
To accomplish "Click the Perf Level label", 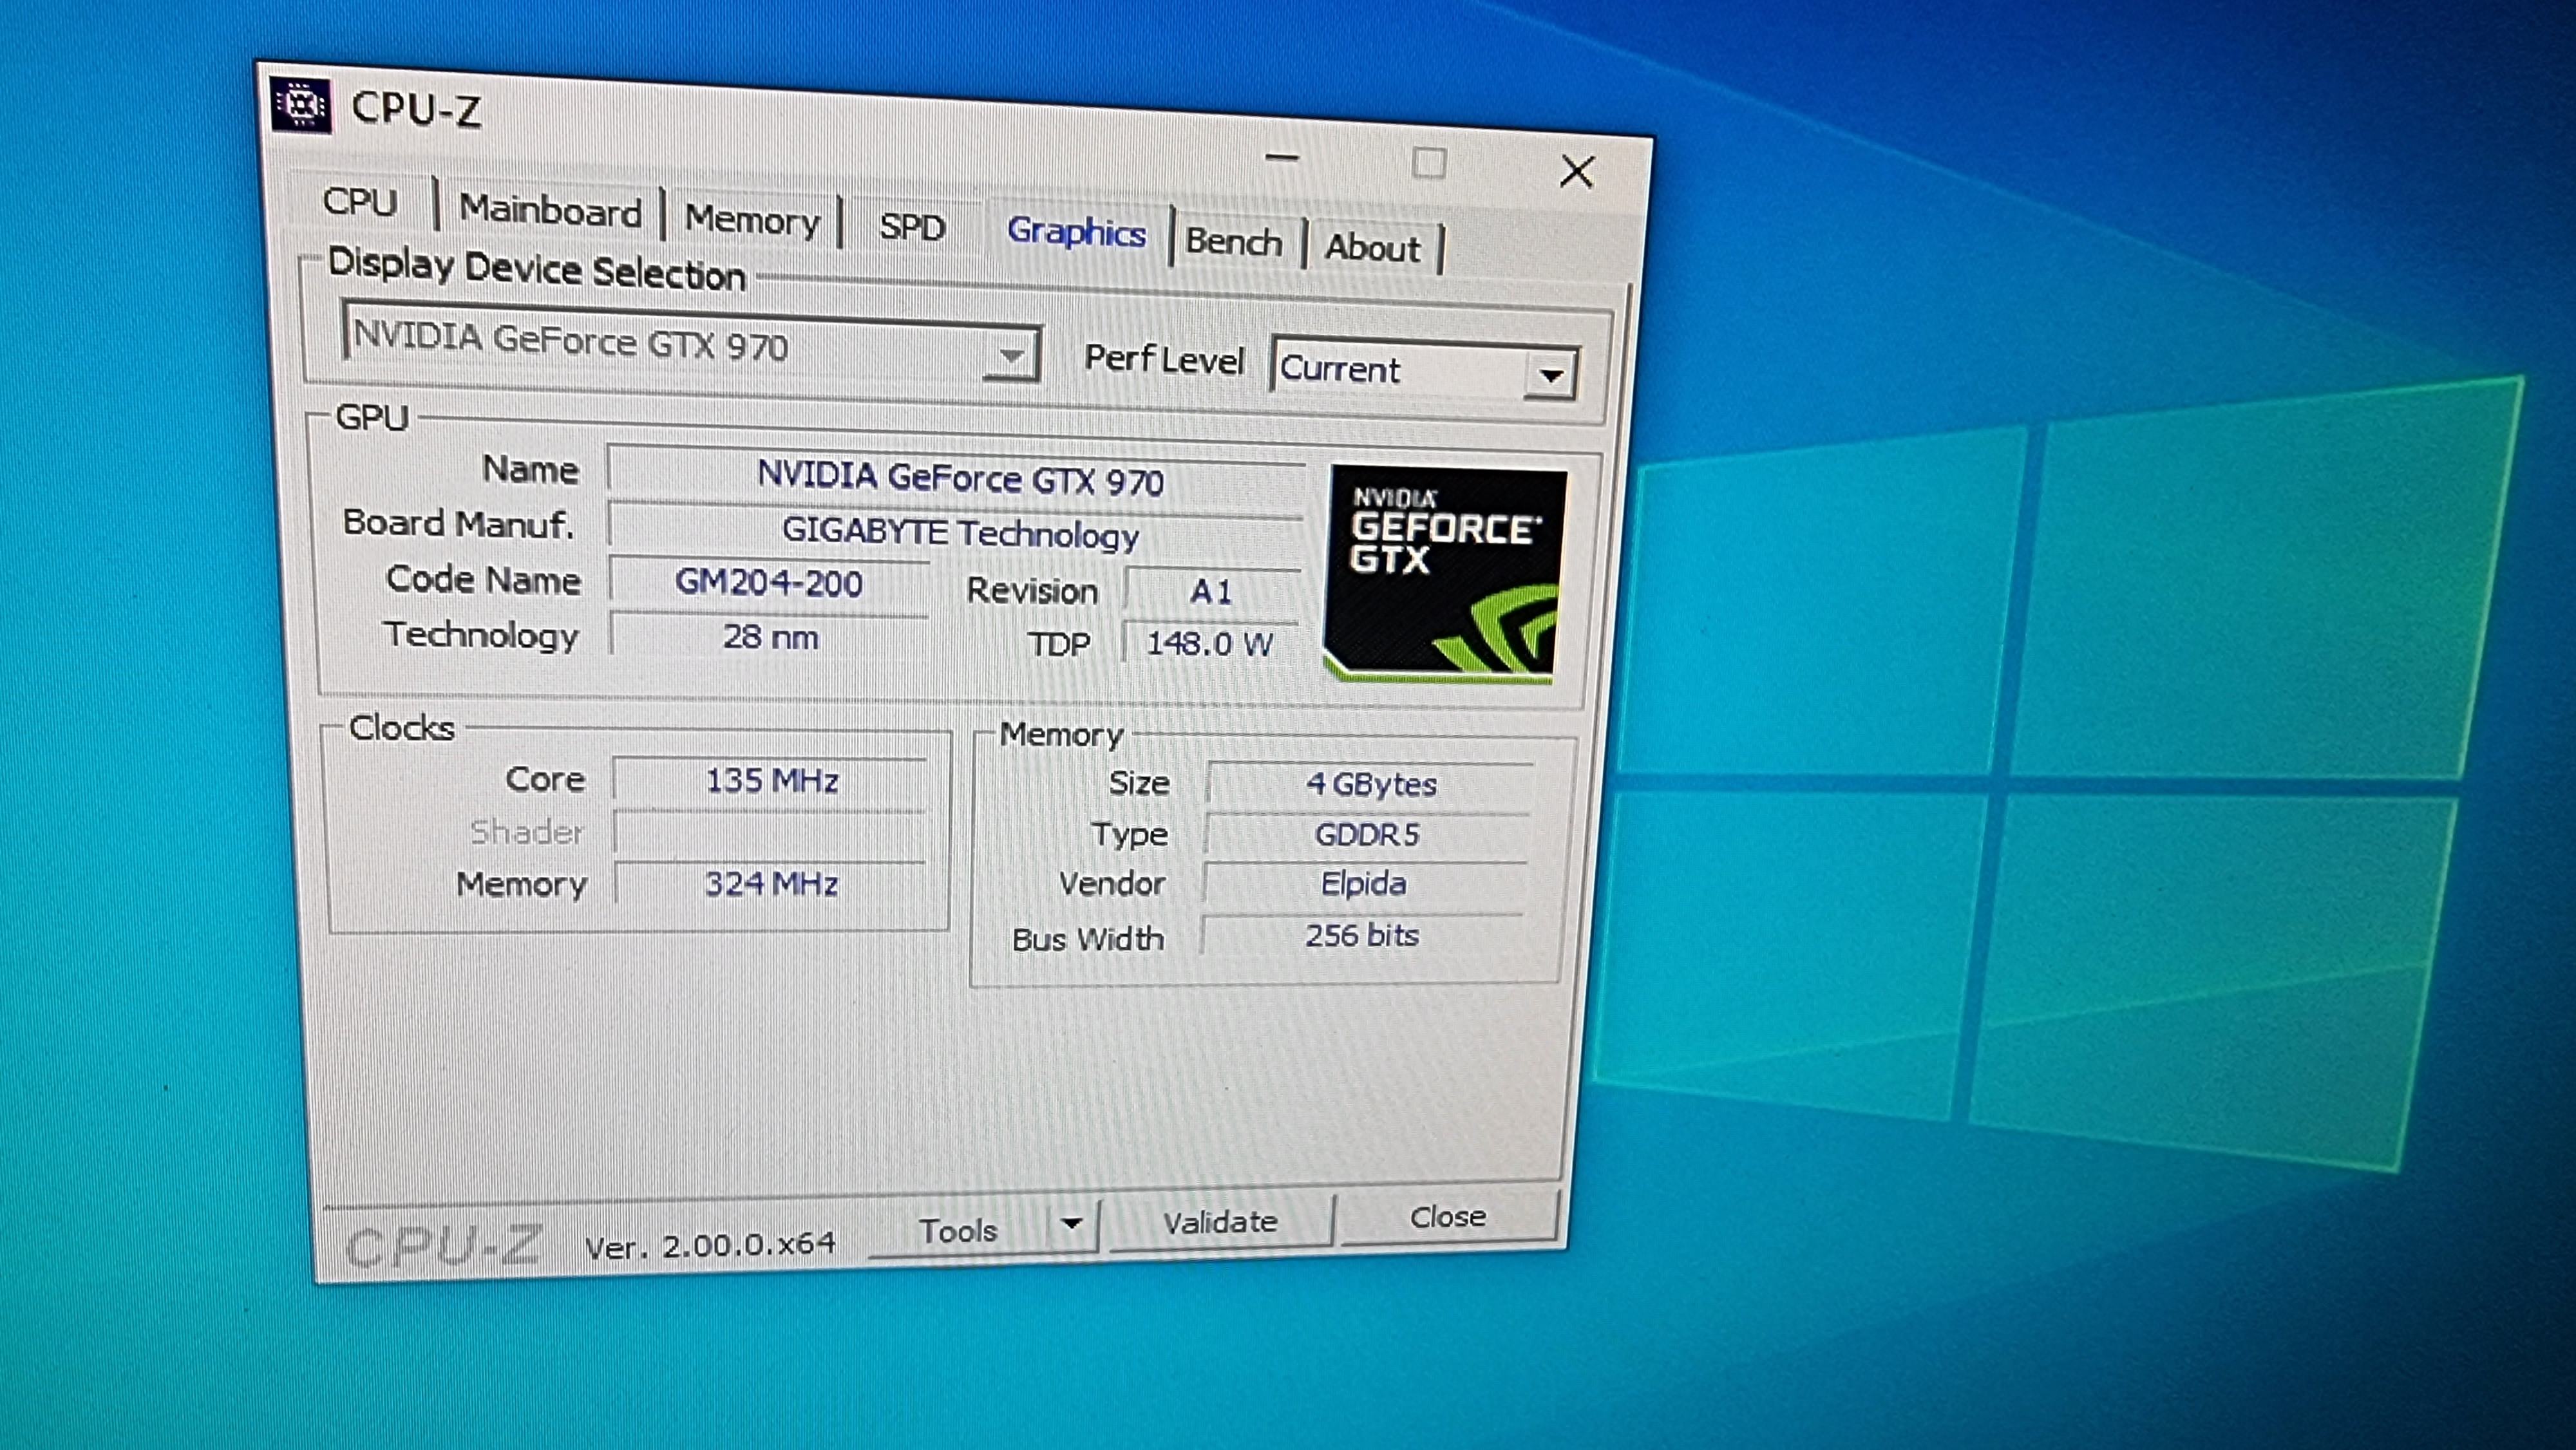I will click(1164, 359).
